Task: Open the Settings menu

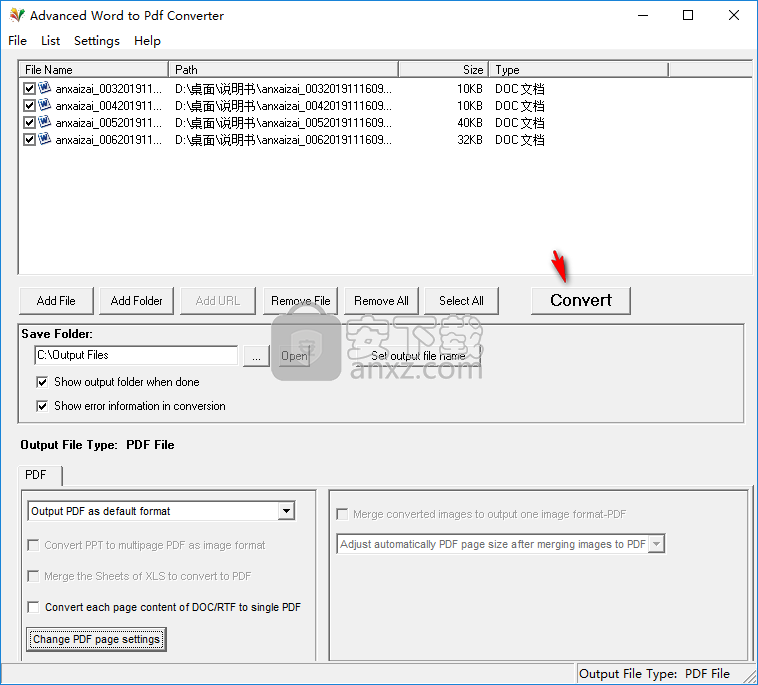Action: click(x=97, y=41)
